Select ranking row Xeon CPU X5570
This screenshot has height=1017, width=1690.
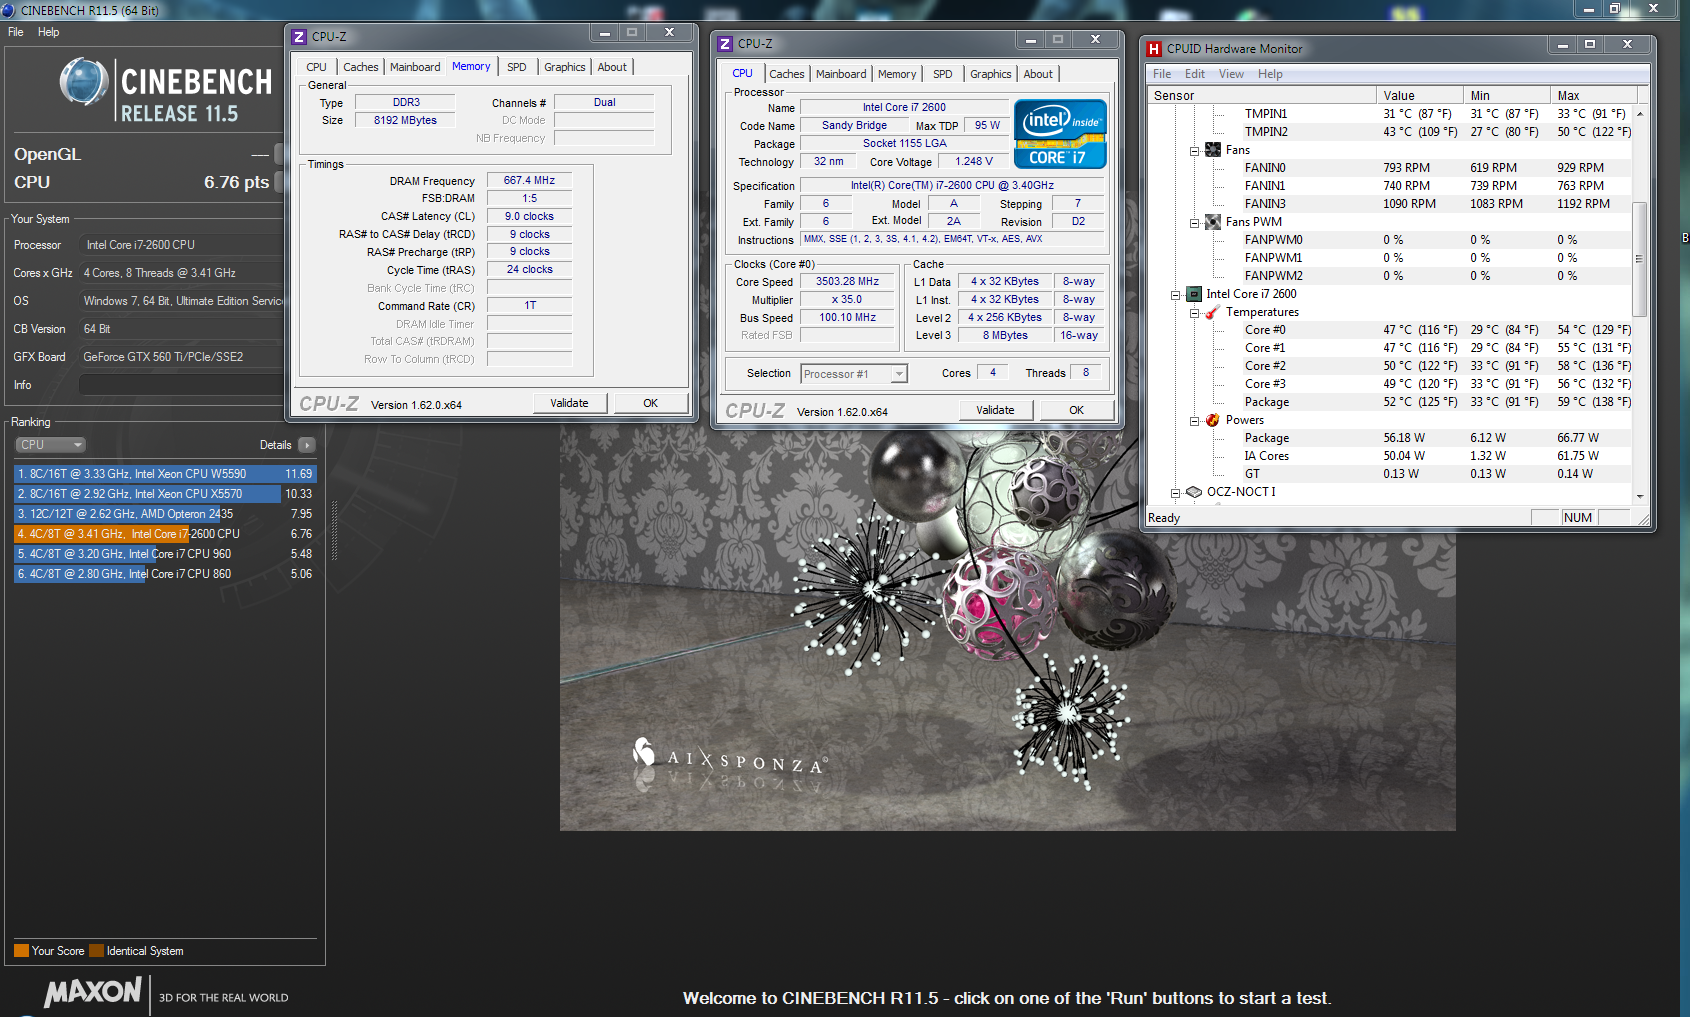(x=165, y=494)
